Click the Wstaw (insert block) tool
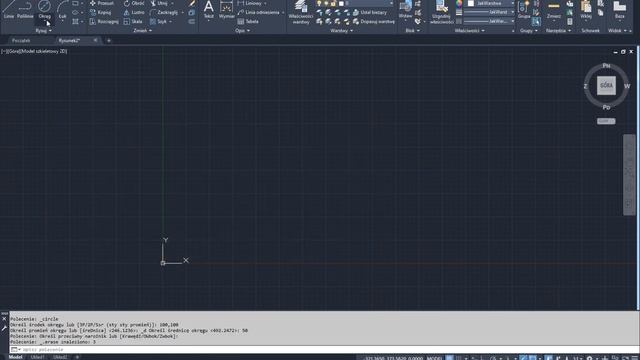 point(405,10)
